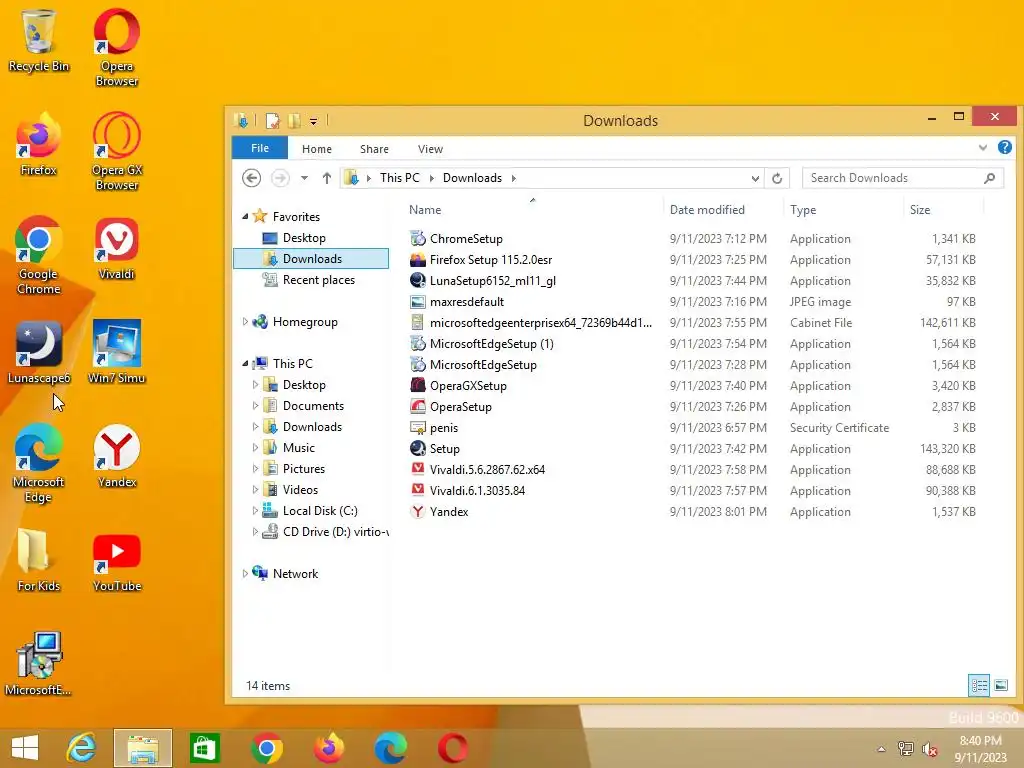Open the File menu tab

(260, 148)
